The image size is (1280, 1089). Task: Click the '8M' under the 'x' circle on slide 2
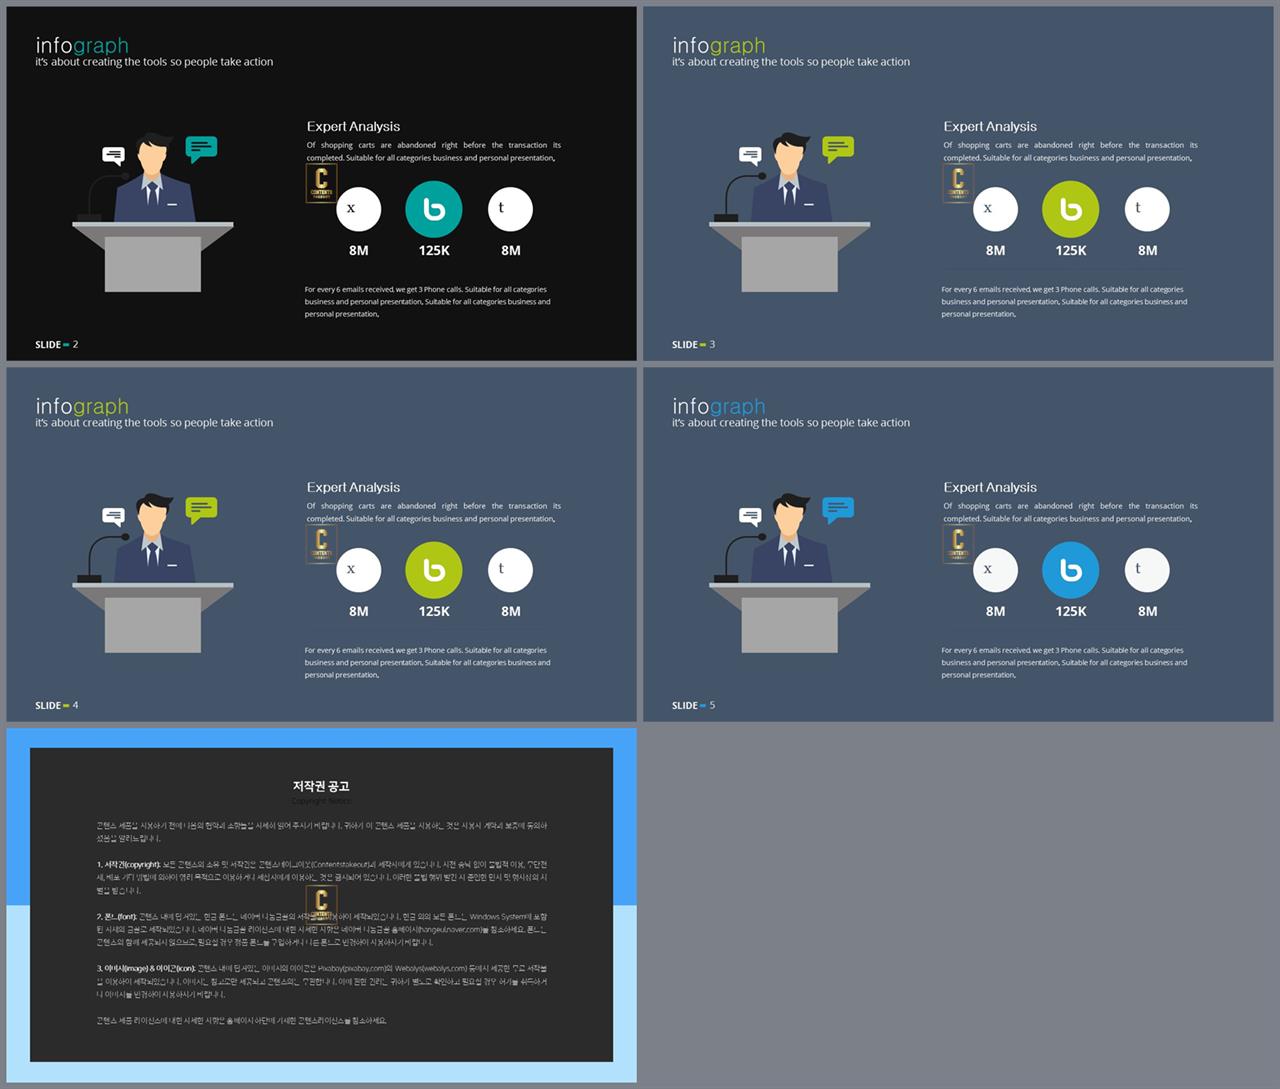coord(358,250)
